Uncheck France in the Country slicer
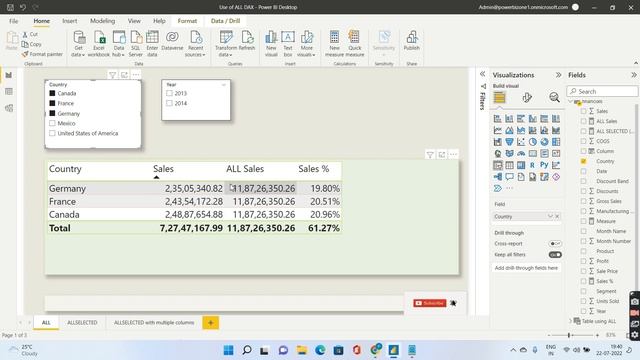Image resolution: width=640 pixels, height=360 pixels. tap(52, 103)
